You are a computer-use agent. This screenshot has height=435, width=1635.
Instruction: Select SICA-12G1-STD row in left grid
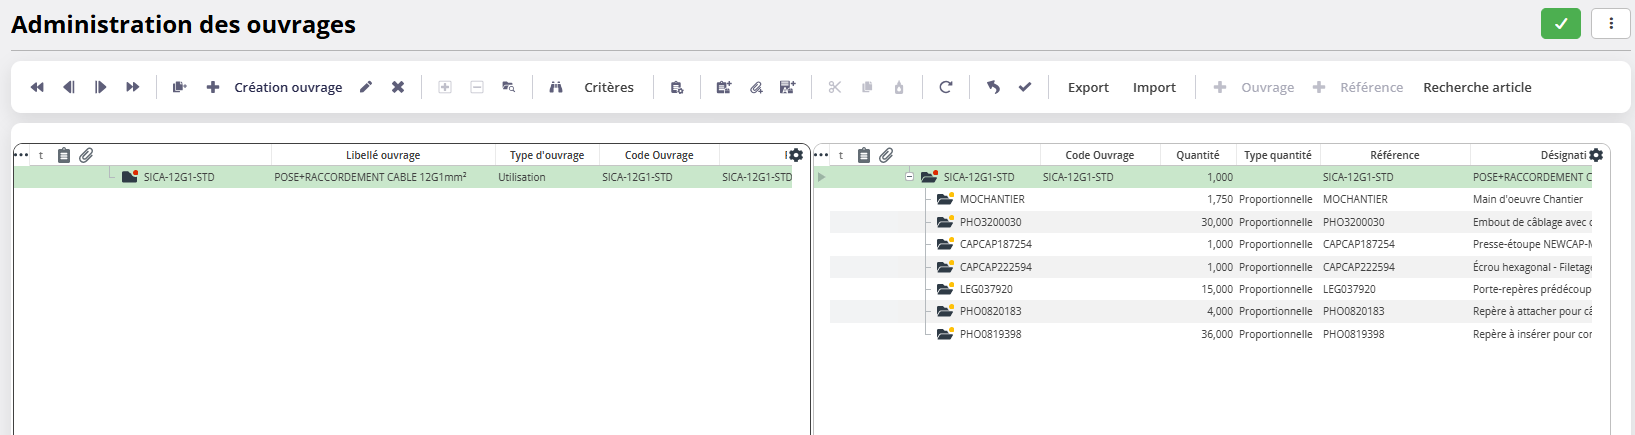point(403,177)
